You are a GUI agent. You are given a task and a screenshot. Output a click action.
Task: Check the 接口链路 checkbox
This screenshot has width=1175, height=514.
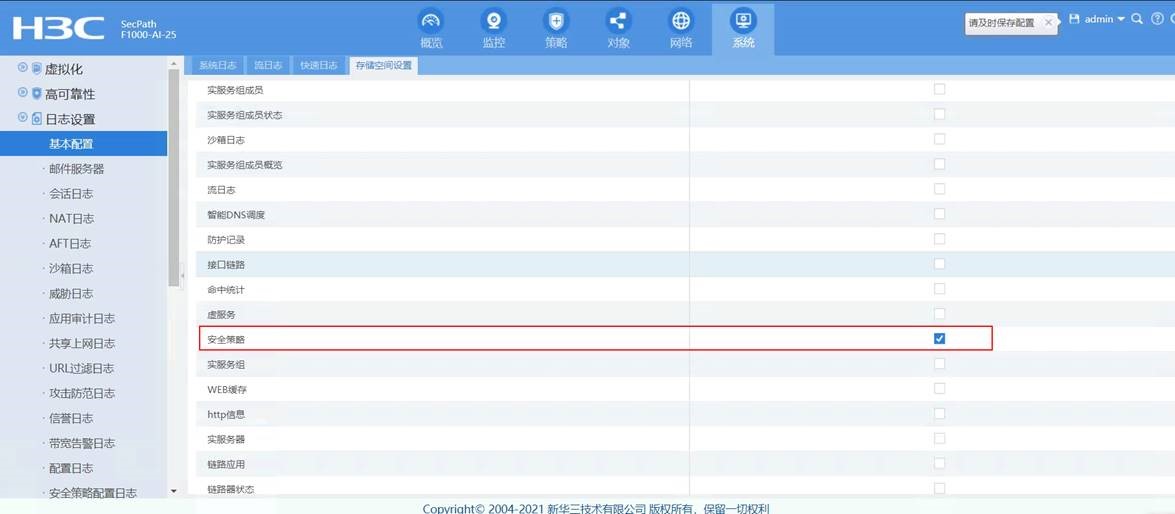click(x=939, y=264)
